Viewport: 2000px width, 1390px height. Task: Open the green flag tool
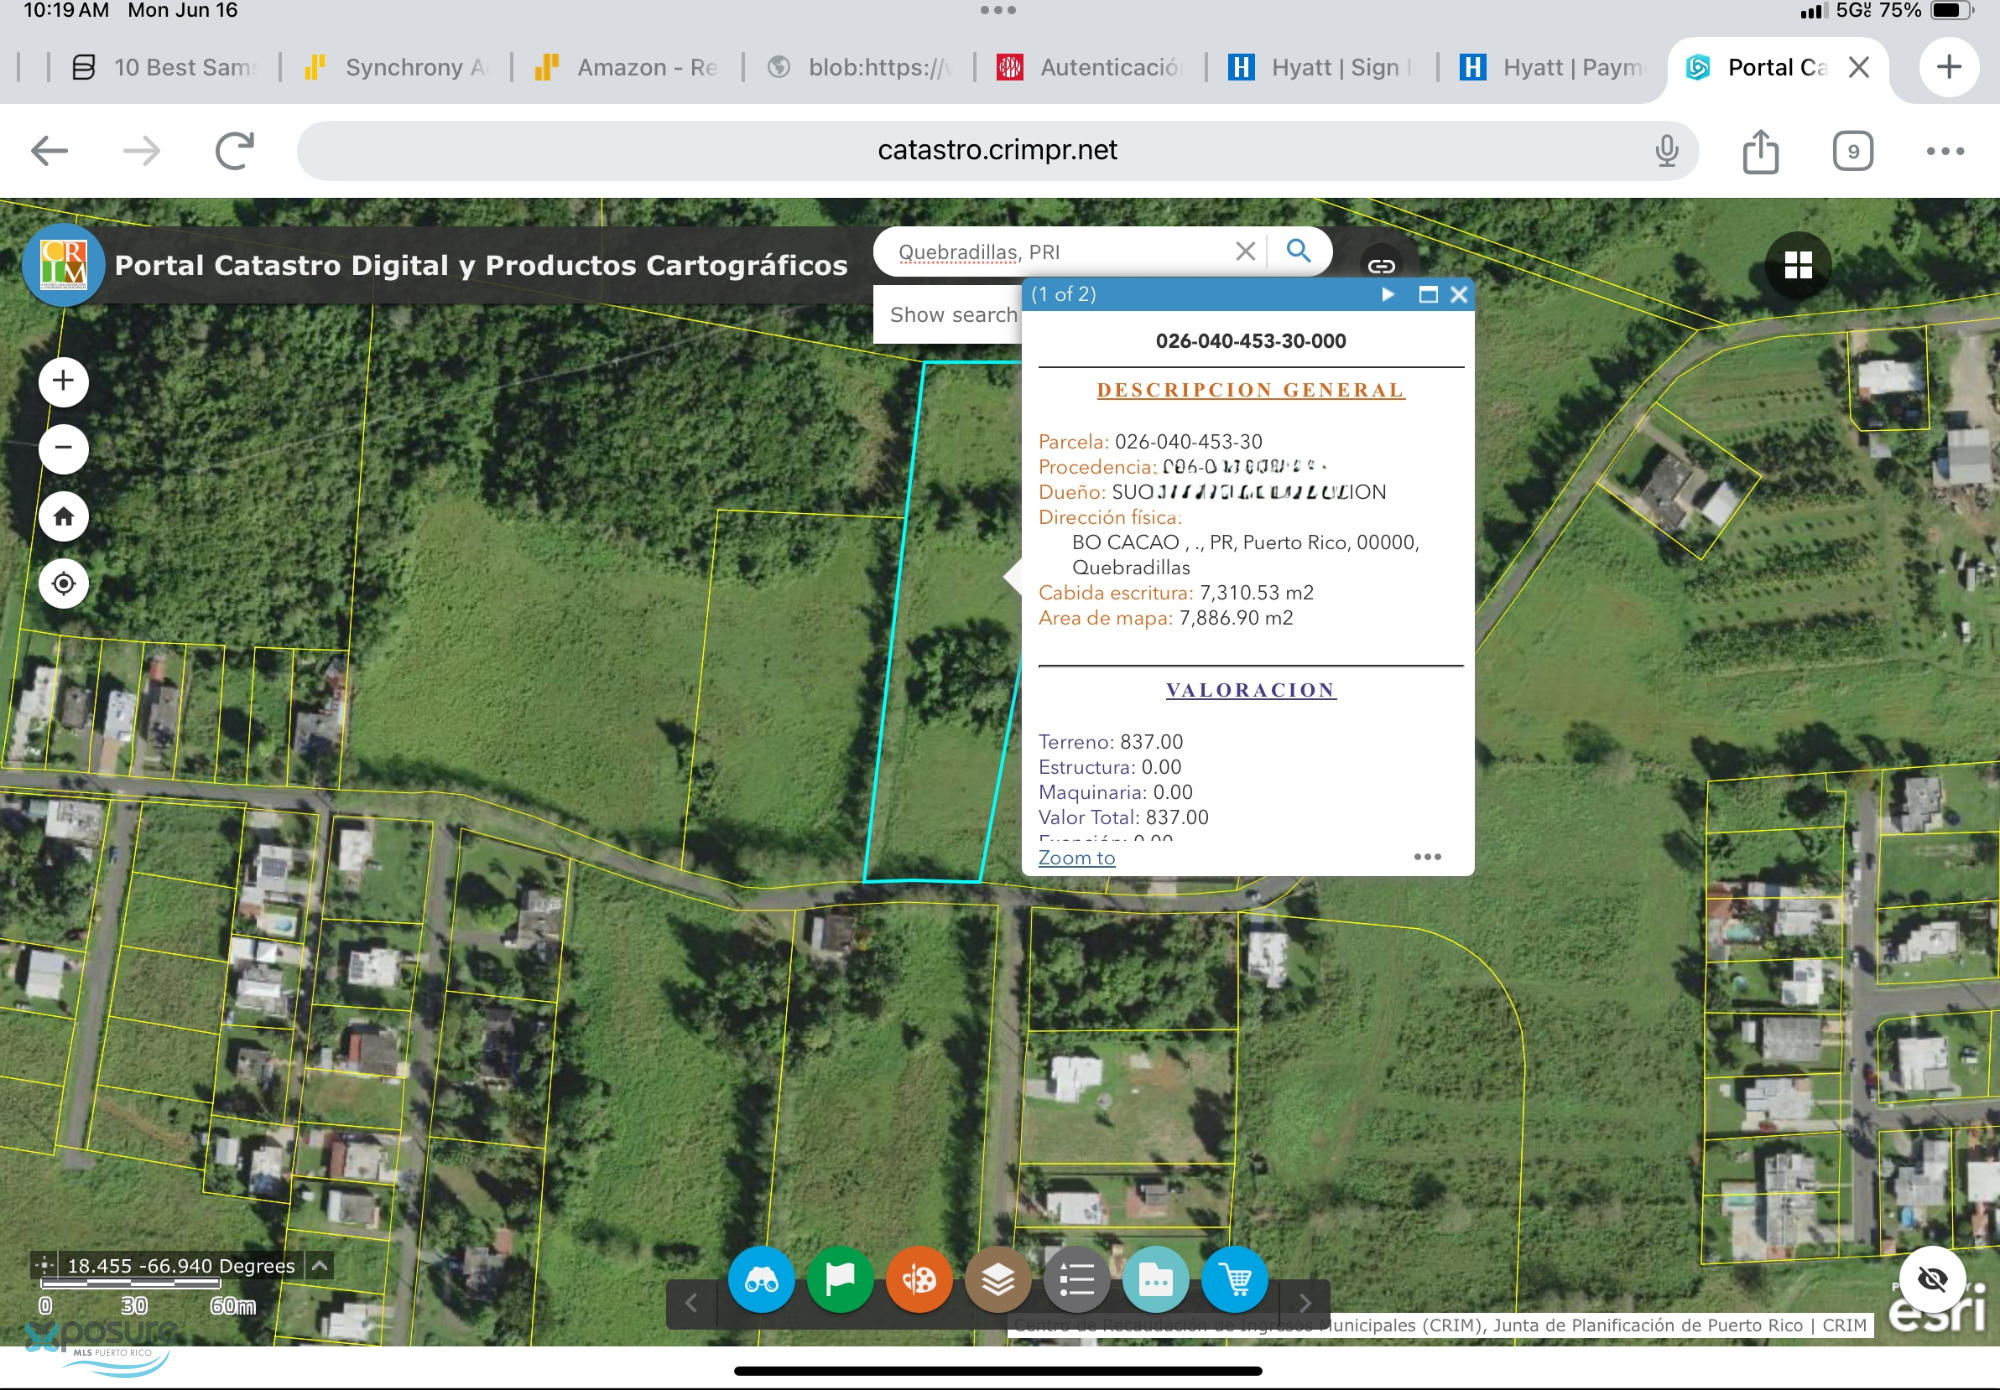(x=840, y=1279)
